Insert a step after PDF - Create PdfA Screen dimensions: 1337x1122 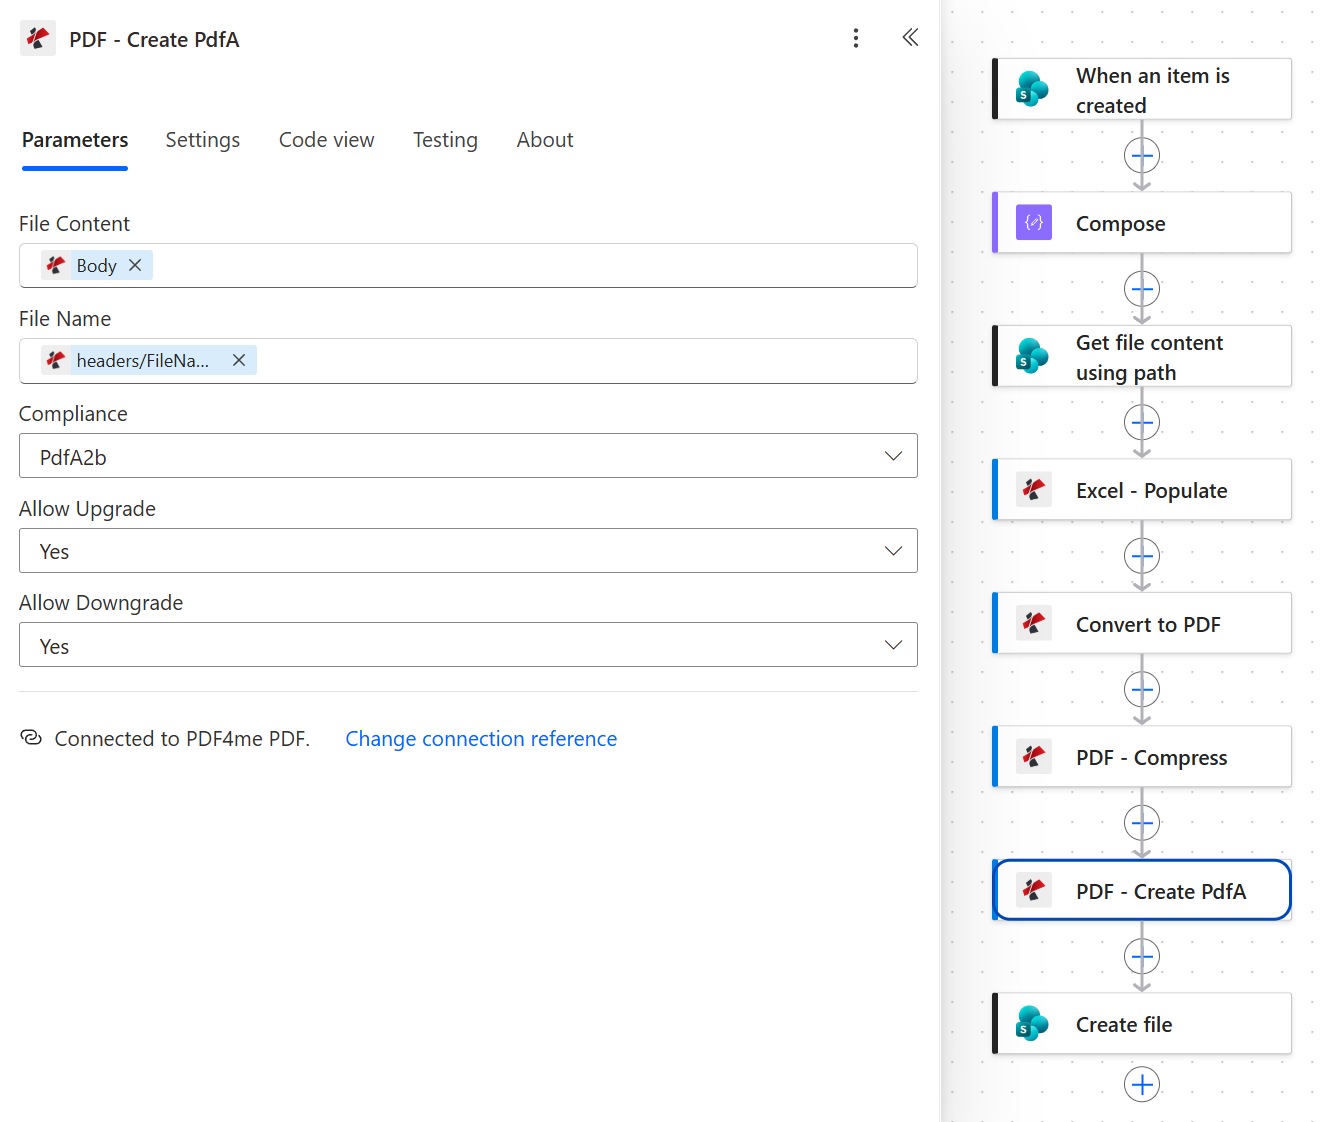[x=1142, y=956]
